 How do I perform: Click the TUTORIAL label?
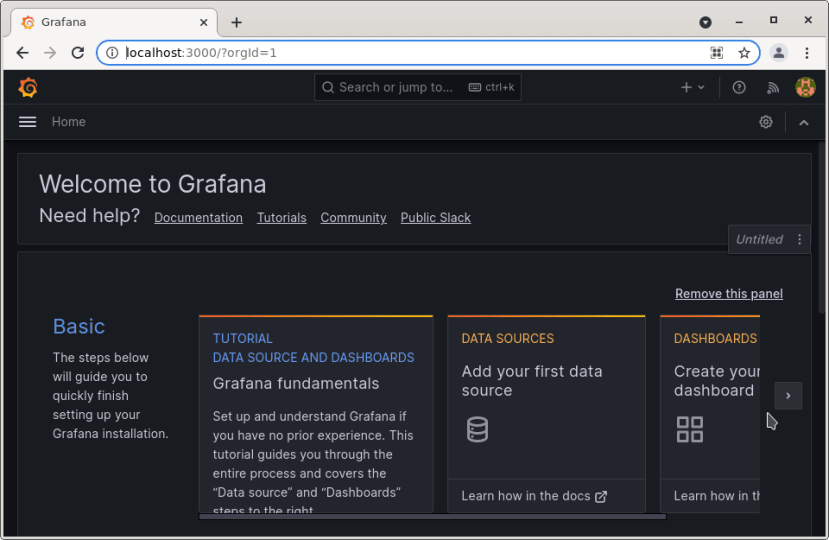point(243,338)
